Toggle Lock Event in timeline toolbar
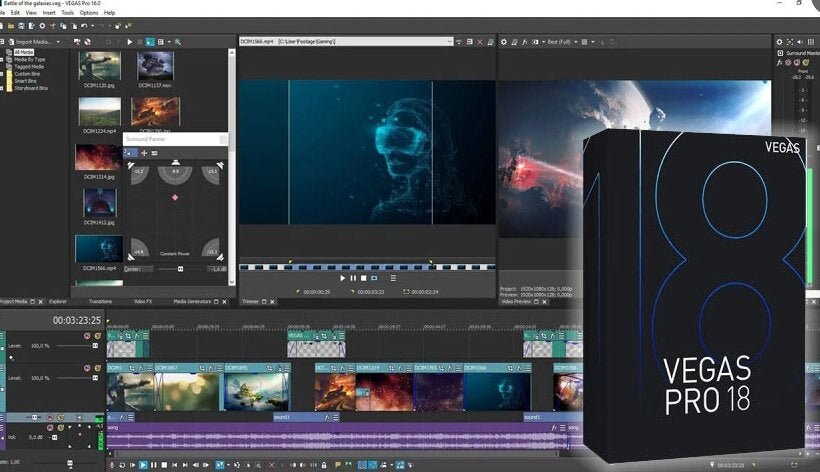Screen dimensions: 820x472 pyautogui.click(x=324, y=465)
